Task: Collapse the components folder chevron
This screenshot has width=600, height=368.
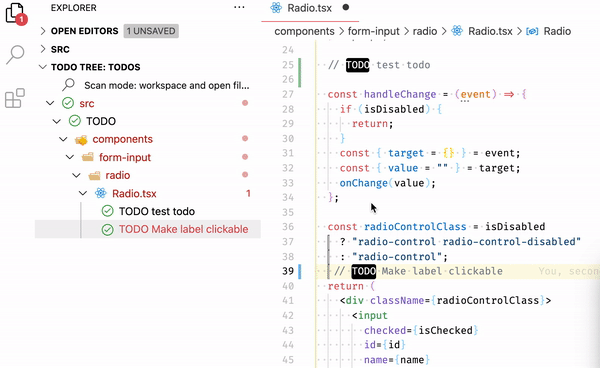Action: coord(63,139)
